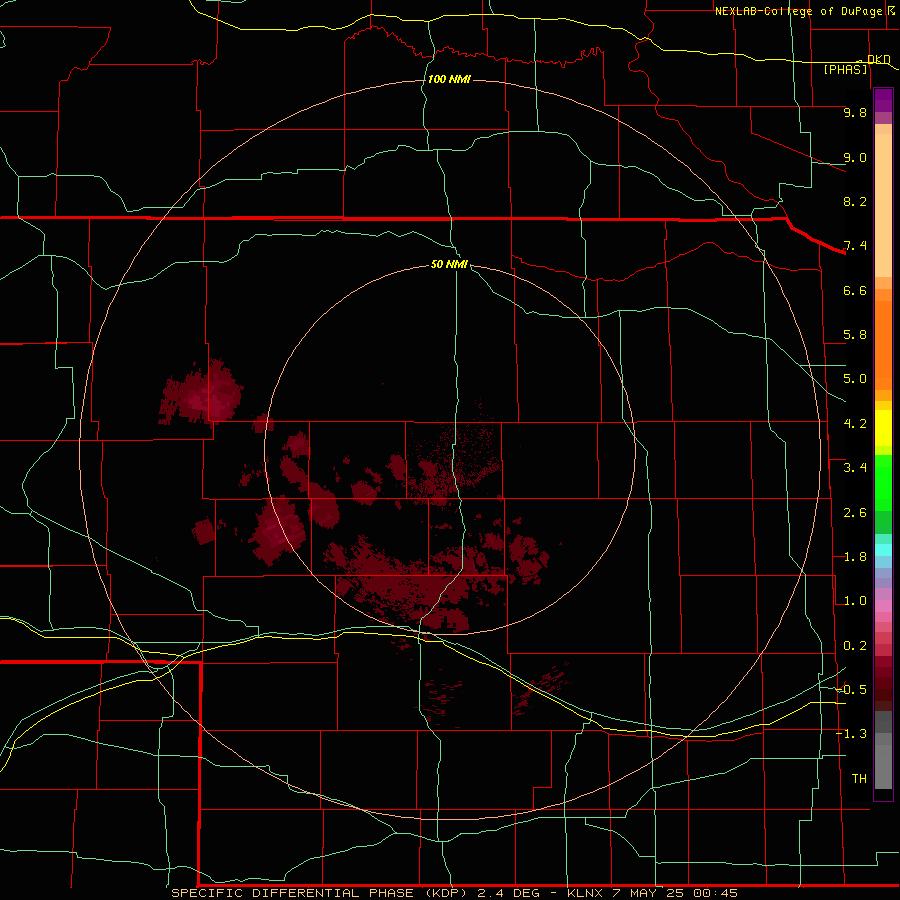
Task: Click the 5.8 value on the color scale
Action: 855,335
